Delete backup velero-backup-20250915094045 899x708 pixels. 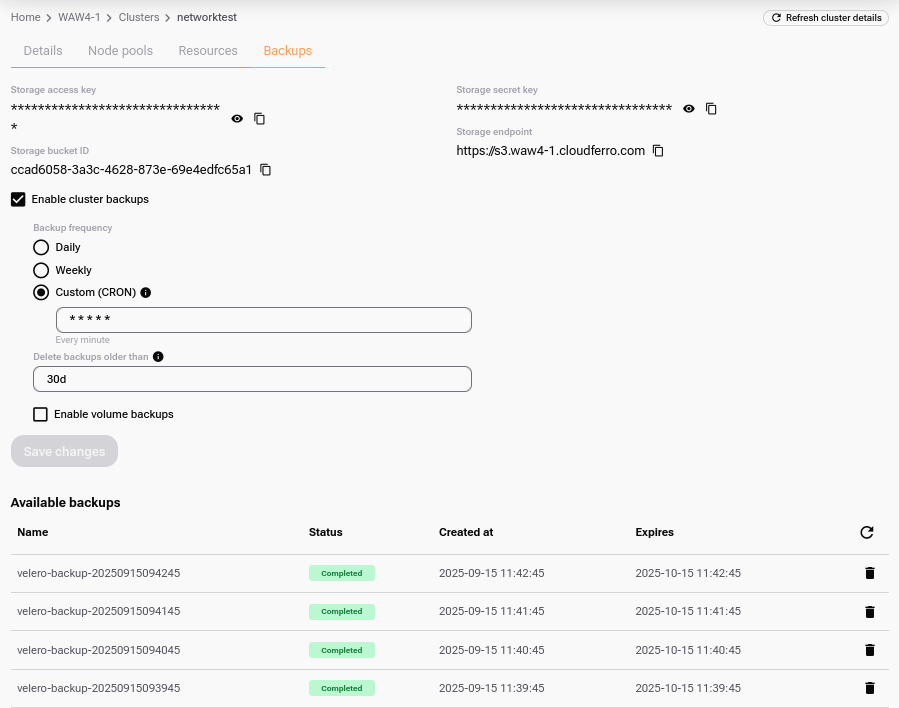[x=869, y=650]
